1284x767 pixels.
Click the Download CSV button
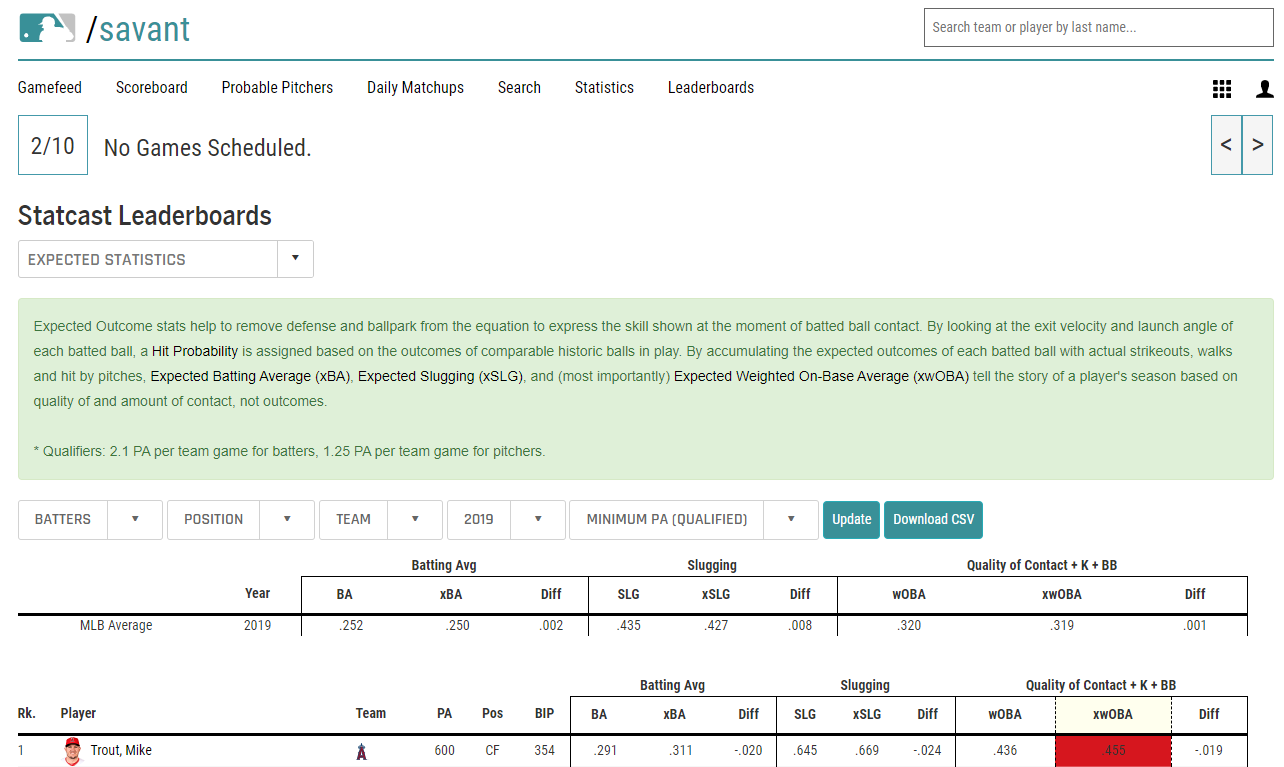click(x=933, y=520)
